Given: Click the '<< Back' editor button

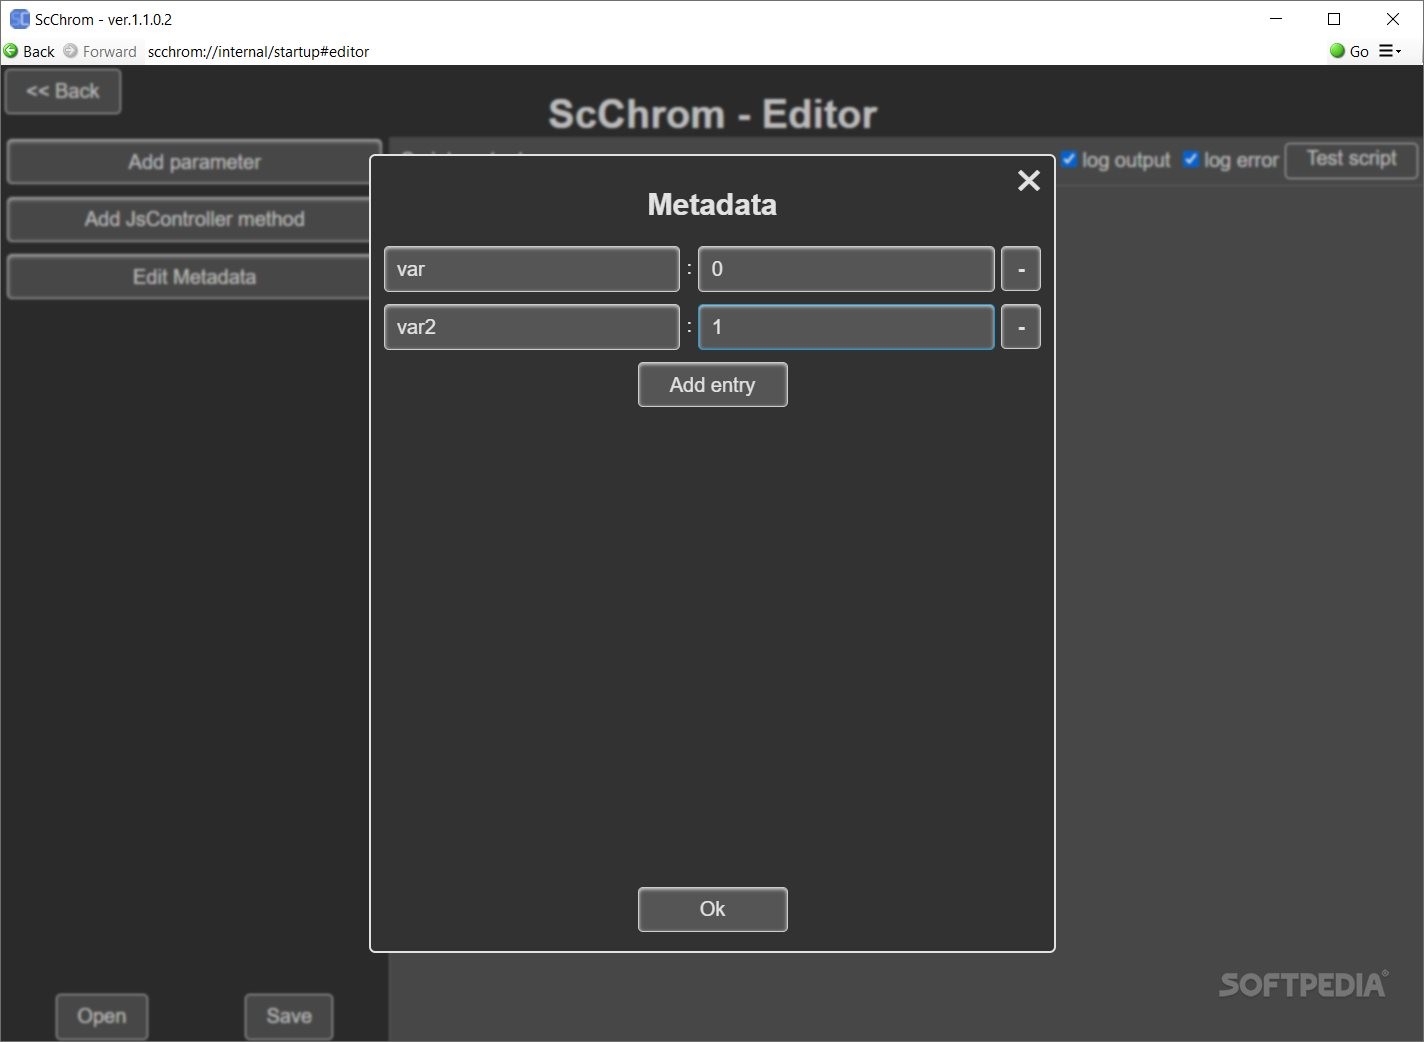Looking at the screenshot, I should click(63, 91).
